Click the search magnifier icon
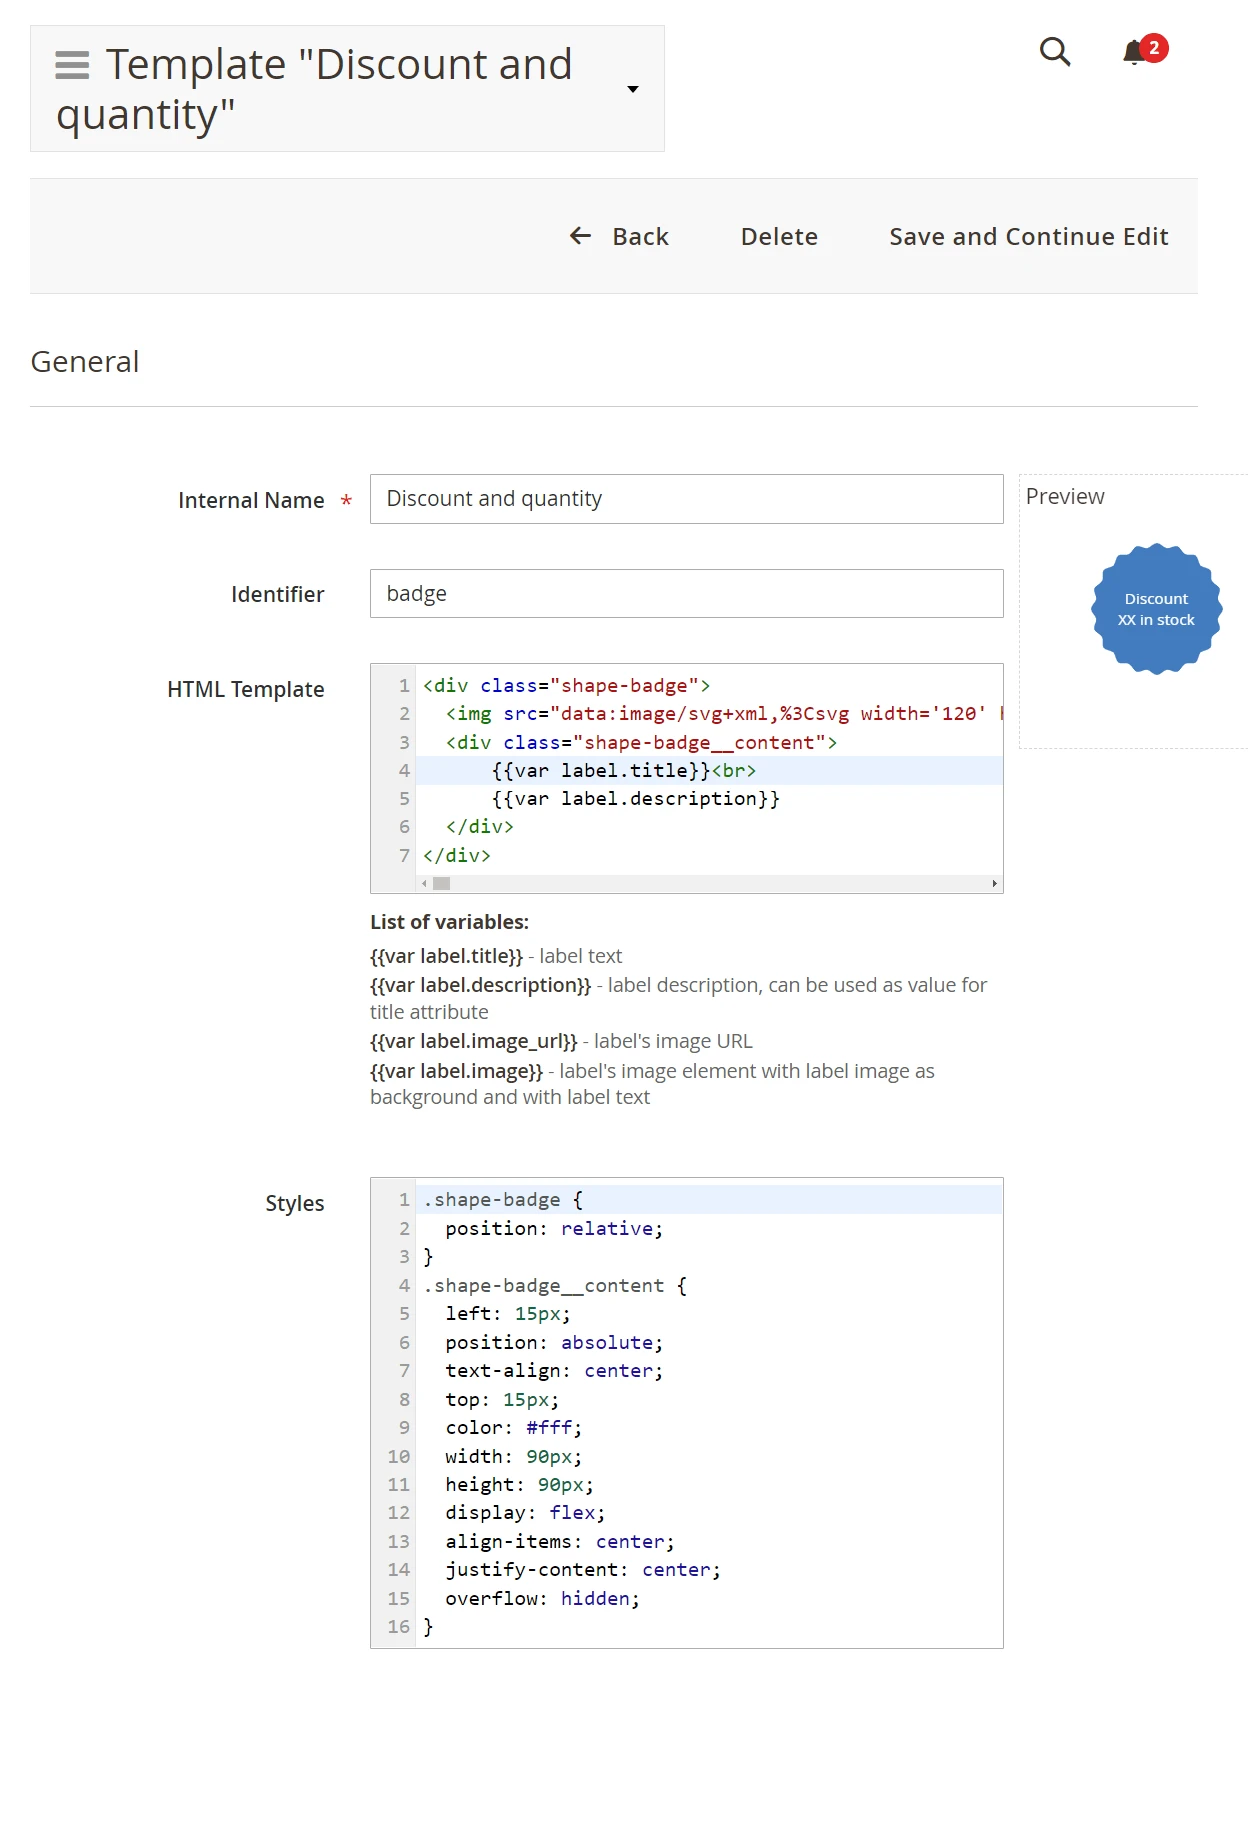The image size is (1248, 1832). click(1055, 51)
